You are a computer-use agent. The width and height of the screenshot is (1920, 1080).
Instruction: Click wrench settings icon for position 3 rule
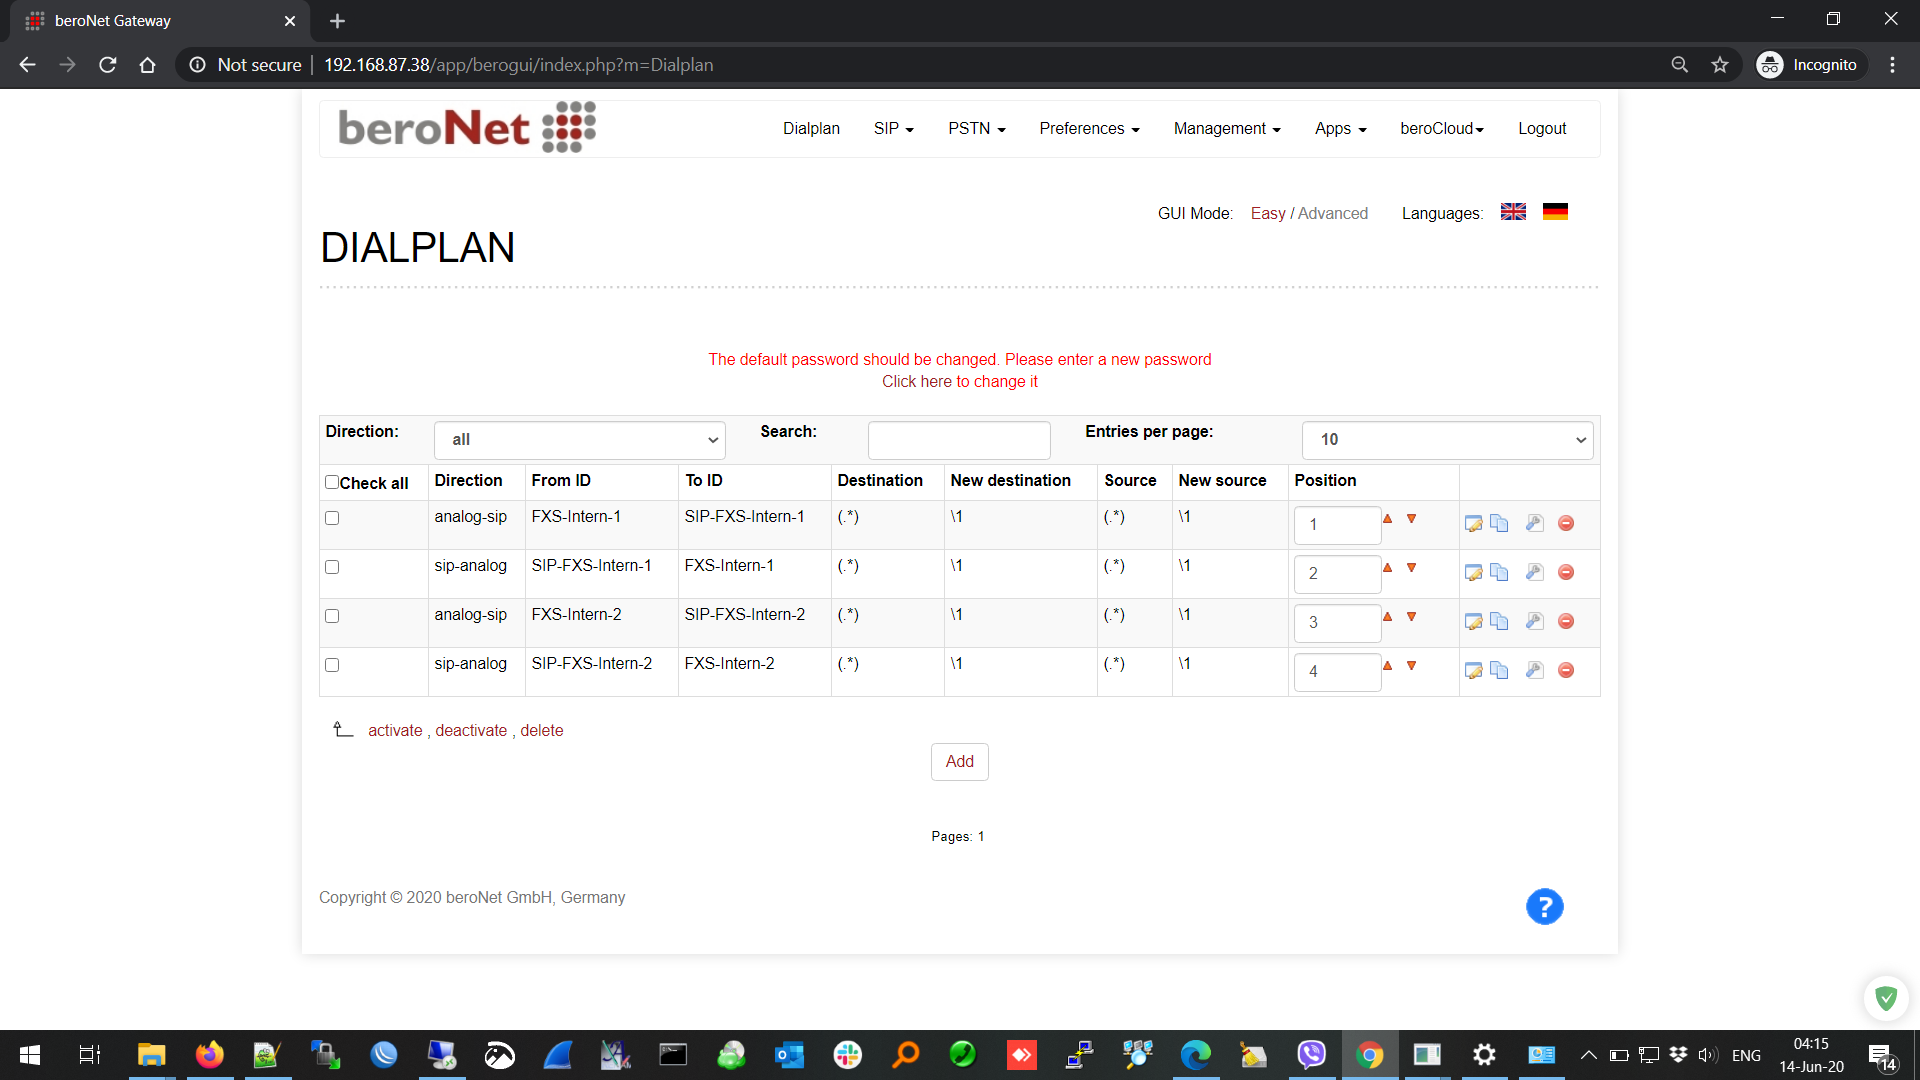[1534, 621]
